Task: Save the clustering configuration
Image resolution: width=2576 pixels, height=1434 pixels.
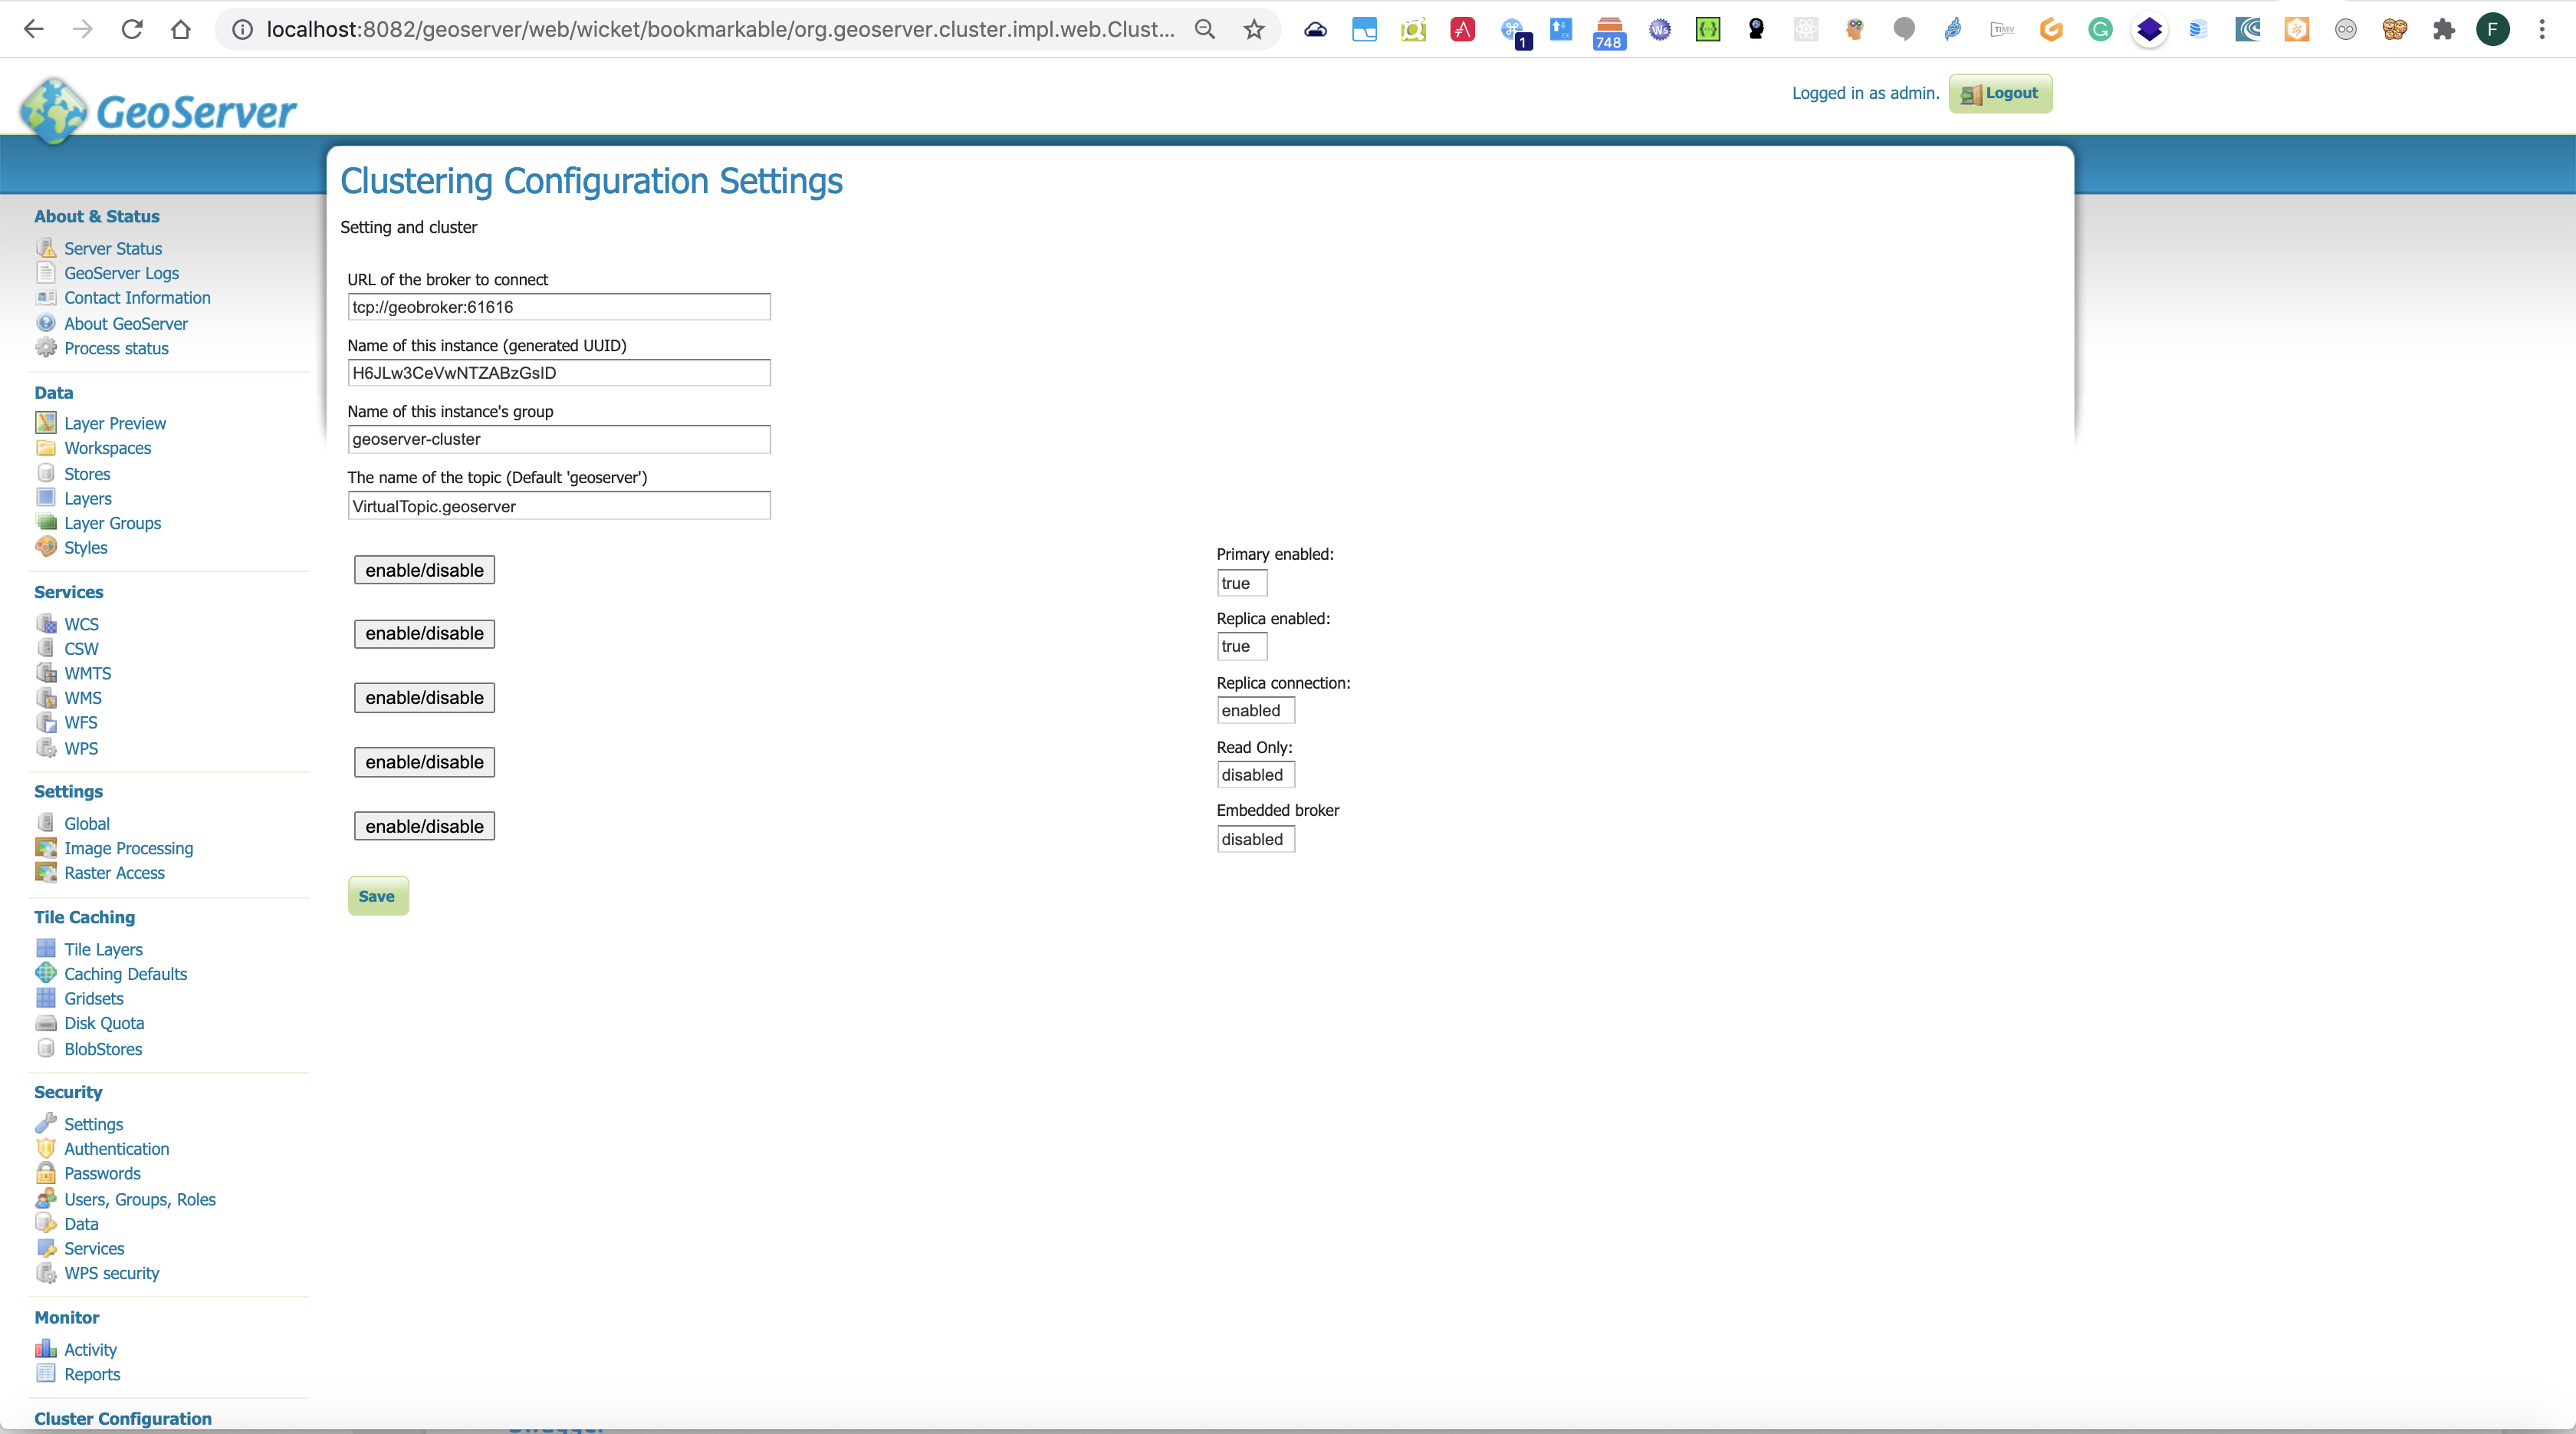Action: (x=377, y=895)
